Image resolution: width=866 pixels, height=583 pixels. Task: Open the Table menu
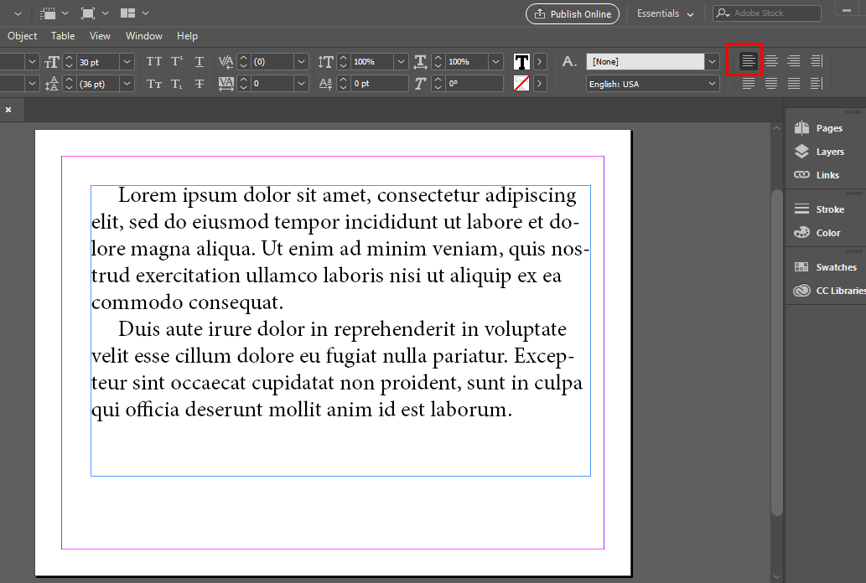[63, 36]
